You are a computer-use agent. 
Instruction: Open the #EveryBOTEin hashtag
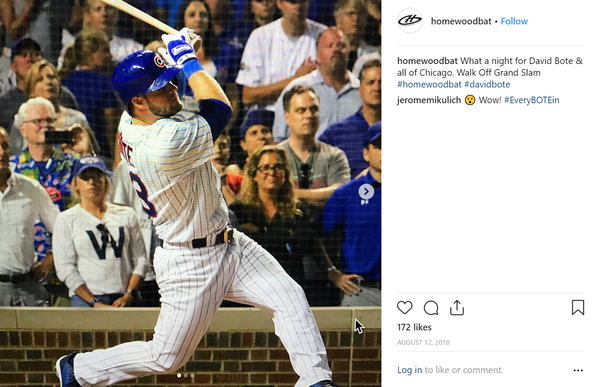532,100
